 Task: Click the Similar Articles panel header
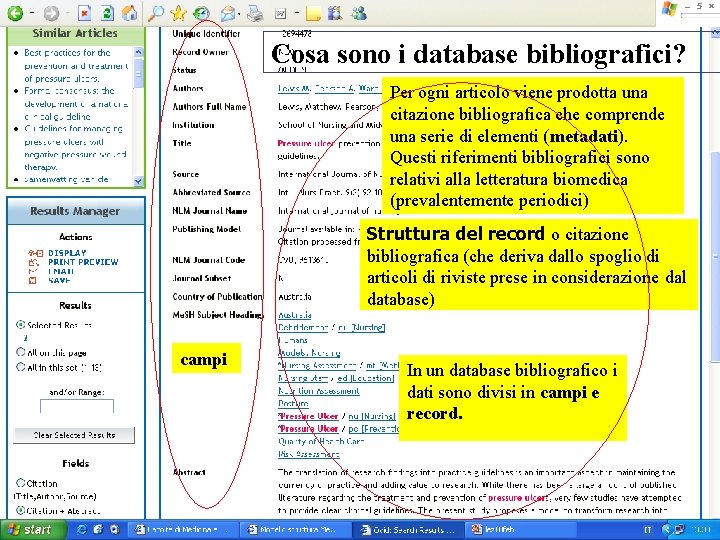[x=76, y=34]
